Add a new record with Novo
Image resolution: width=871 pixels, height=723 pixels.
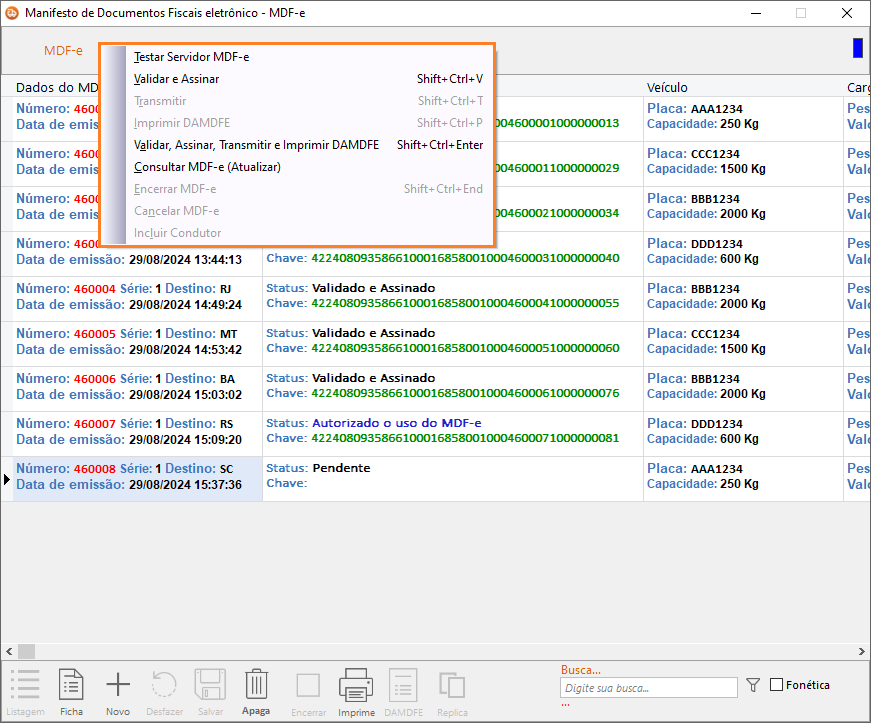118,687
